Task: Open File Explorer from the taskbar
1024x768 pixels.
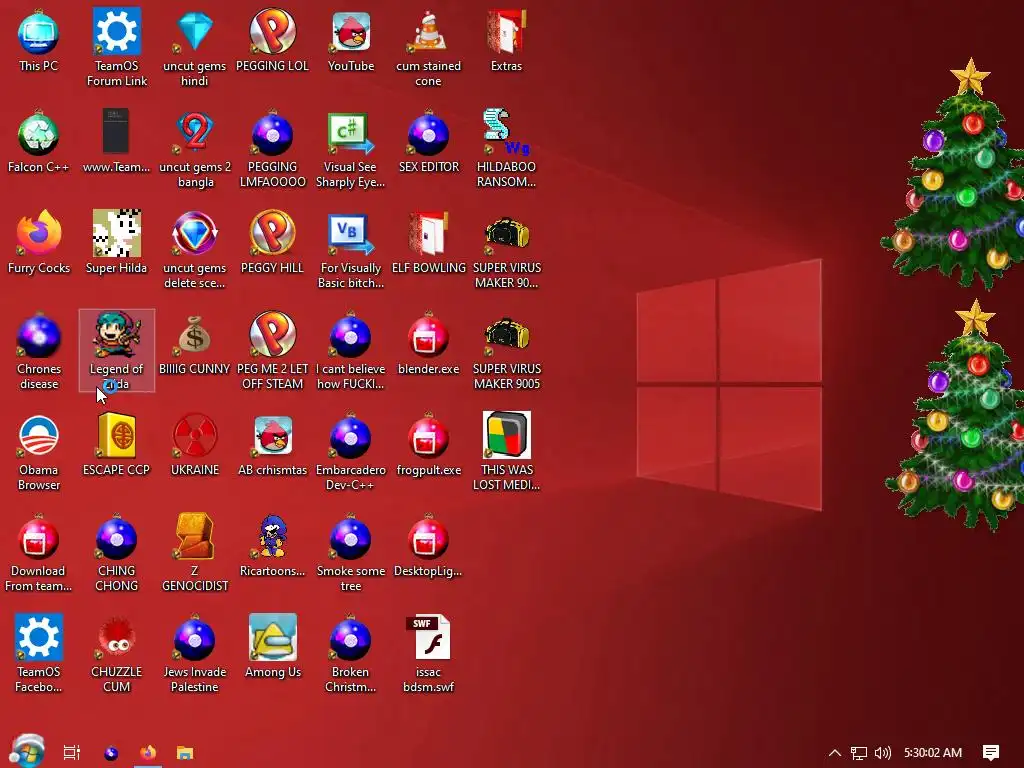Action: point(185,753)
